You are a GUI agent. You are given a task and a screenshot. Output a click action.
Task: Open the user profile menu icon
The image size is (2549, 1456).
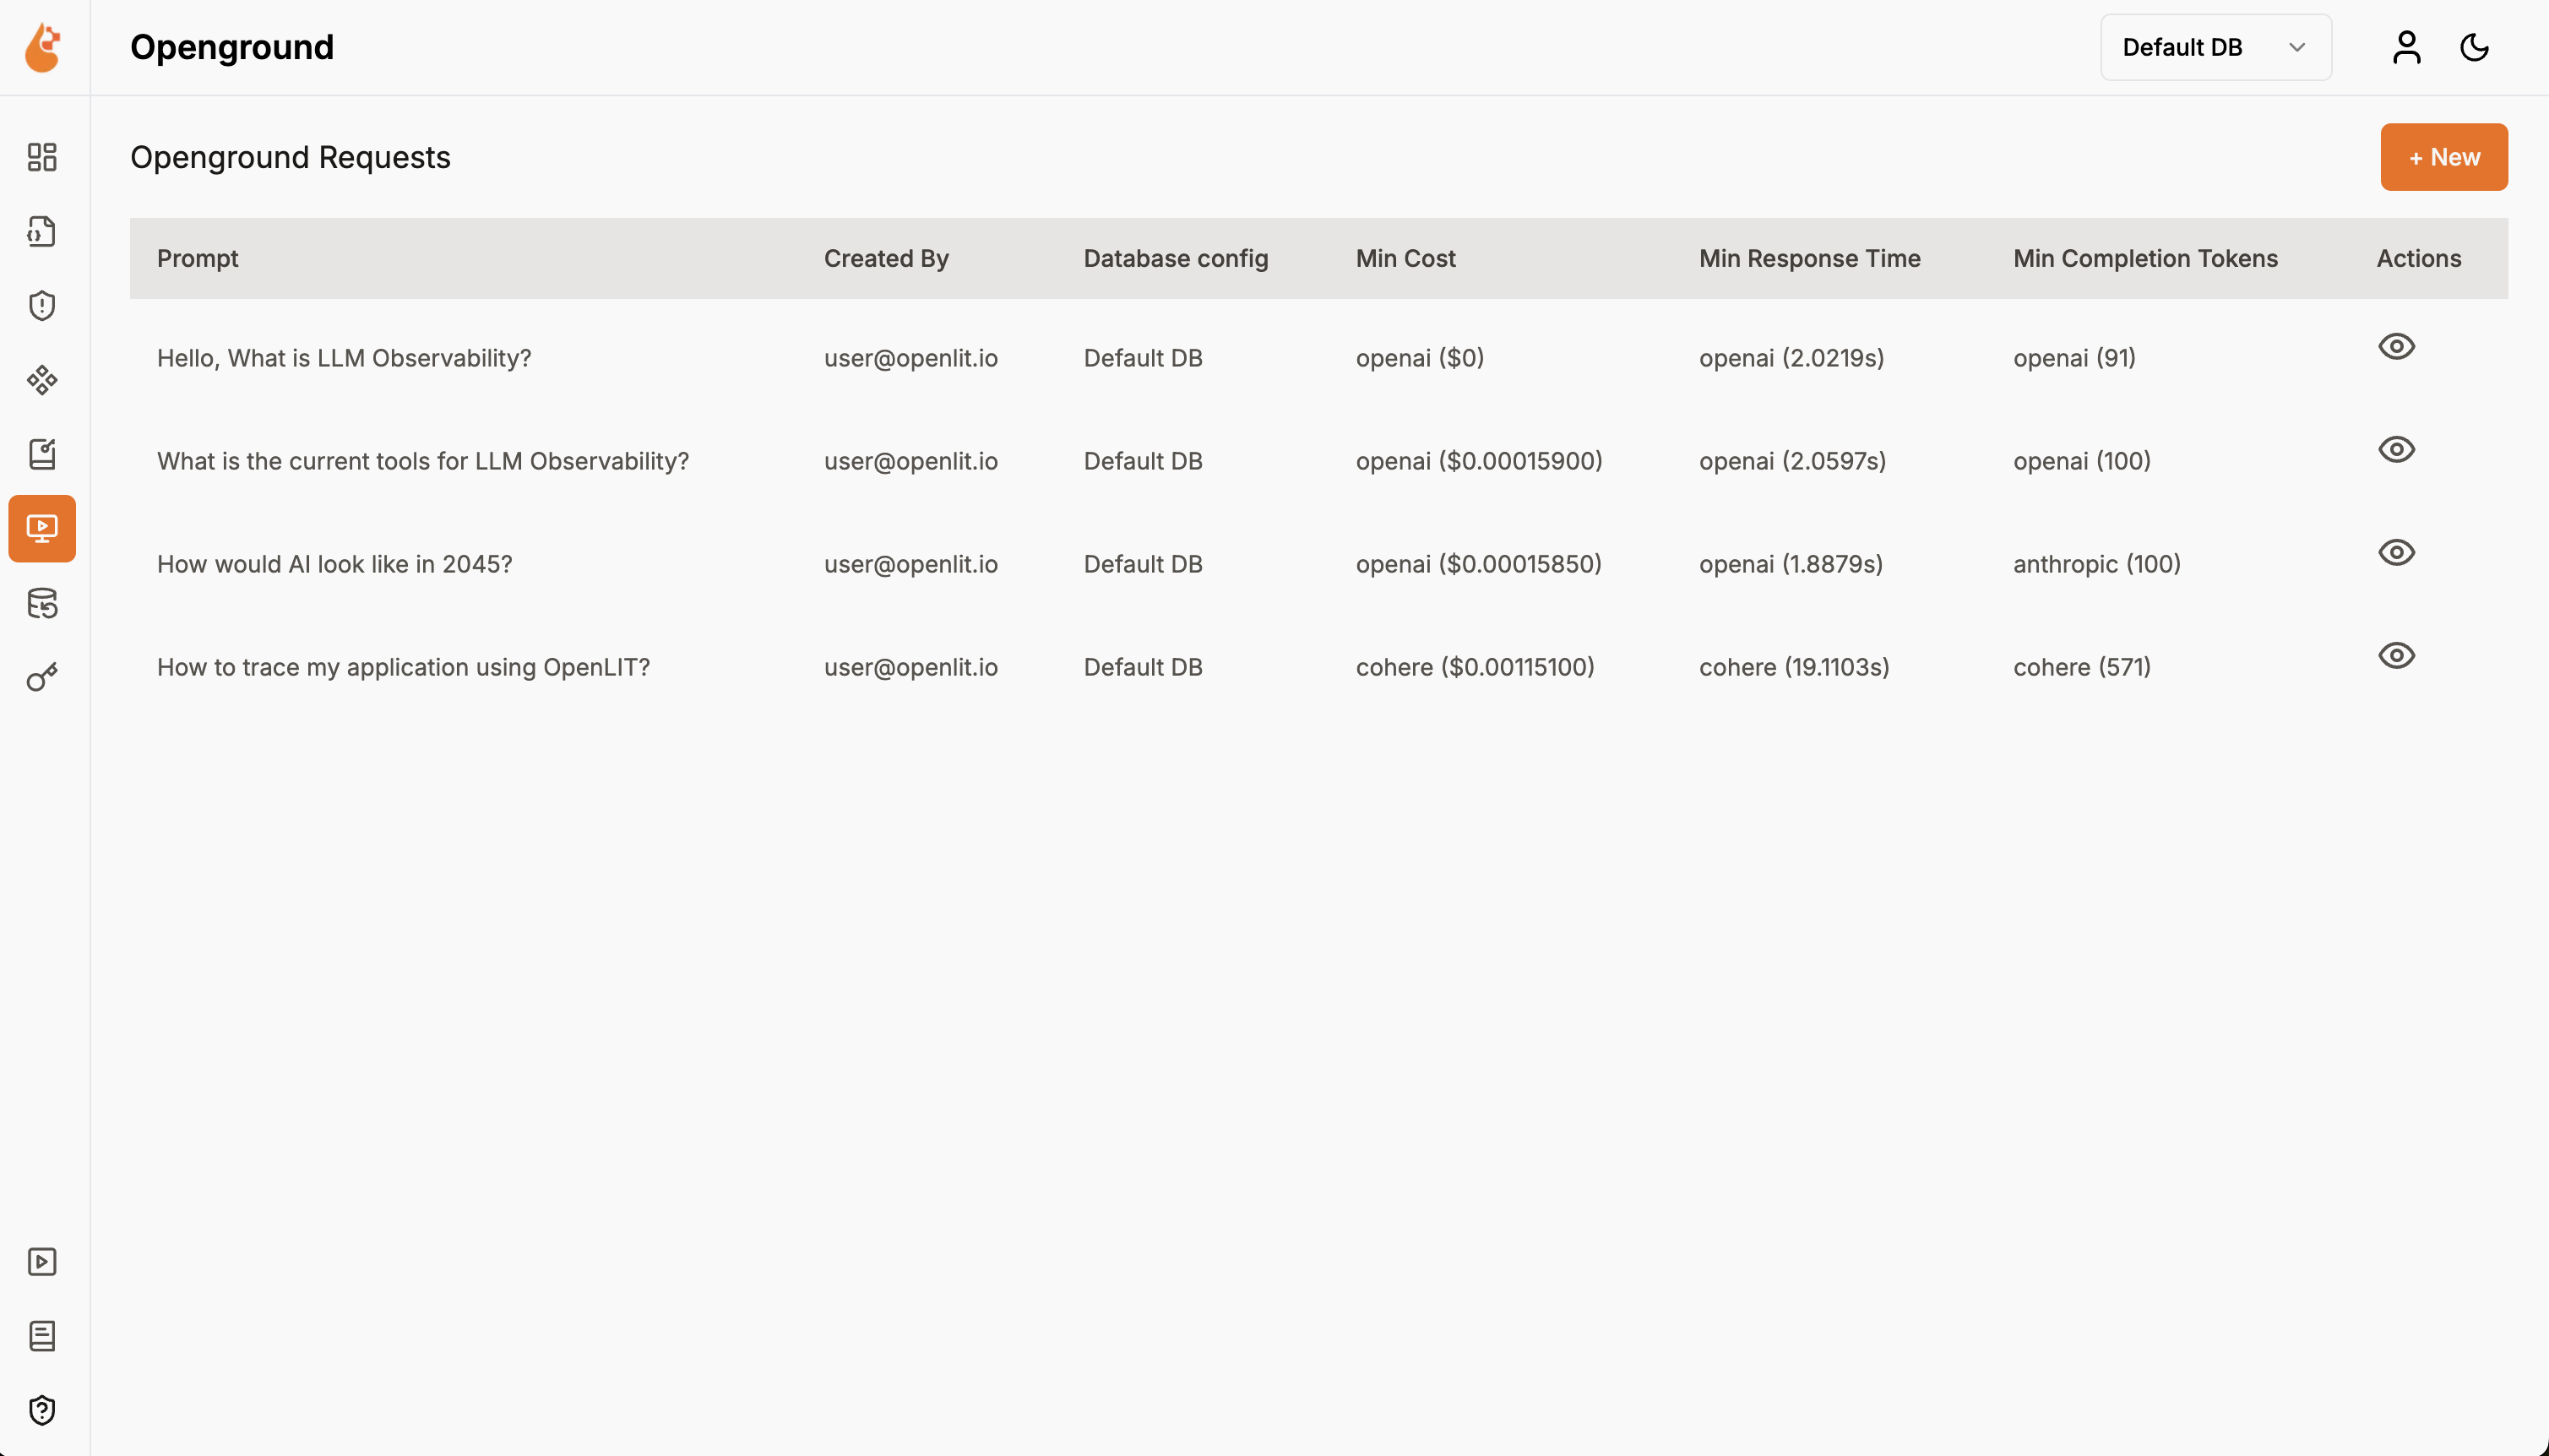[2406, 47]
